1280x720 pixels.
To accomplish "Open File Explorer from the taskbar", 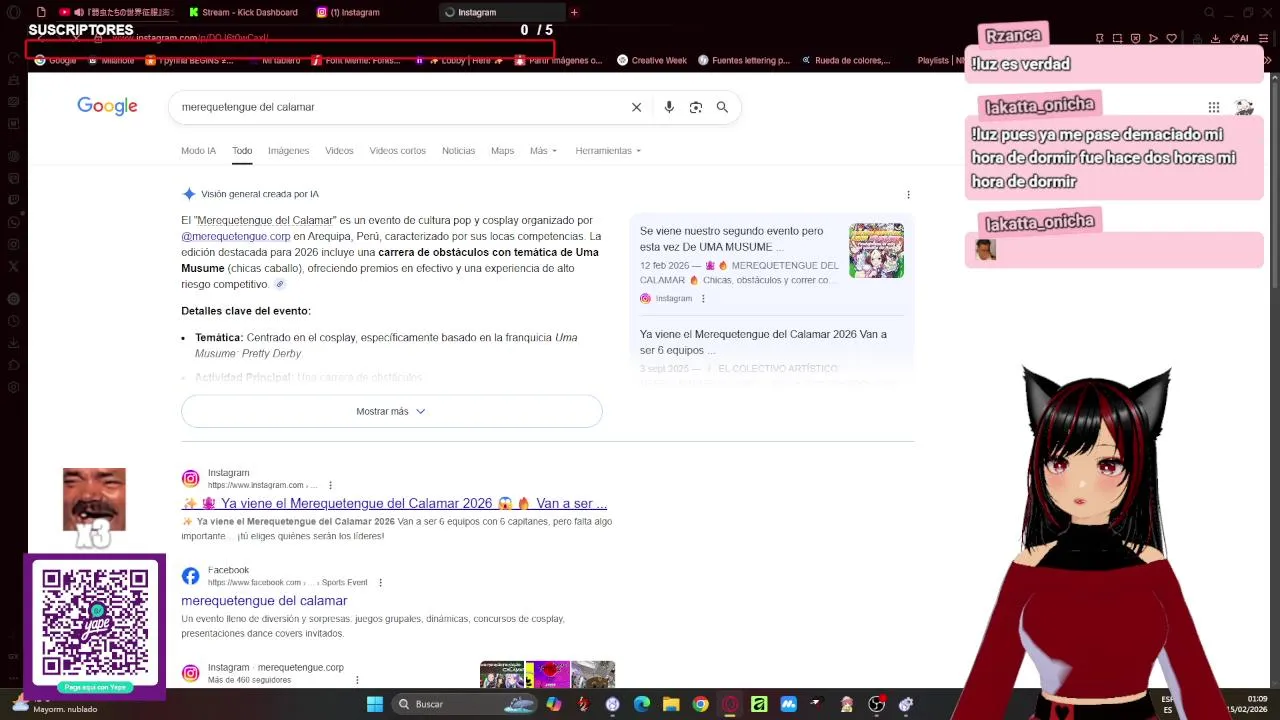I will (x=671, y=704).
